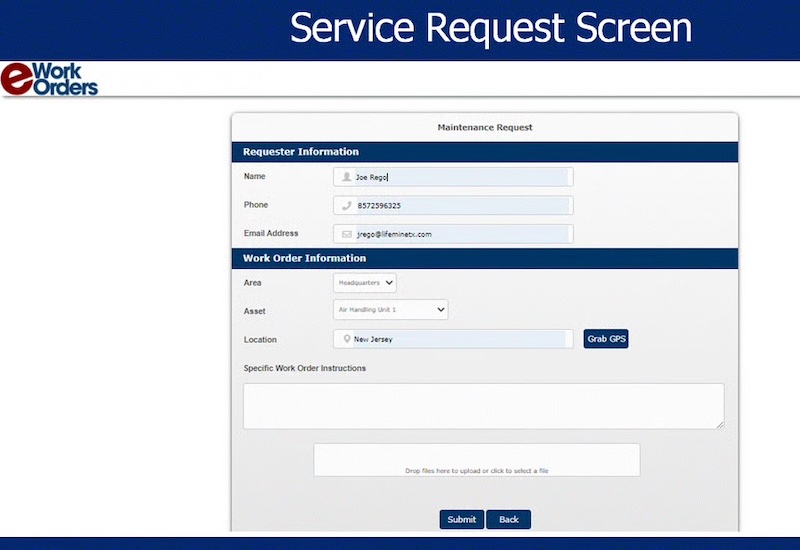
Task: Click the Phone number input field
Action: [453, 206]
